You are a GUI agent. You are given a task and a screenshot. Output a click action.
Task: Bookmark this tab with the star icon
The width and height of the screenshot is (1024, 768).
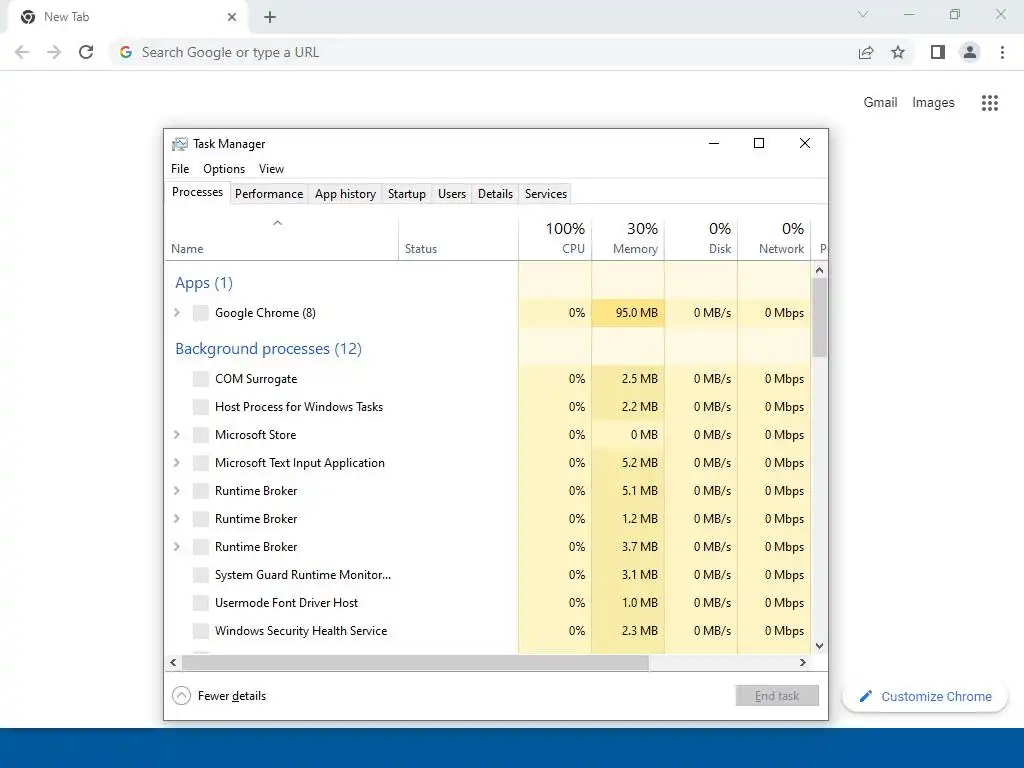898,52
